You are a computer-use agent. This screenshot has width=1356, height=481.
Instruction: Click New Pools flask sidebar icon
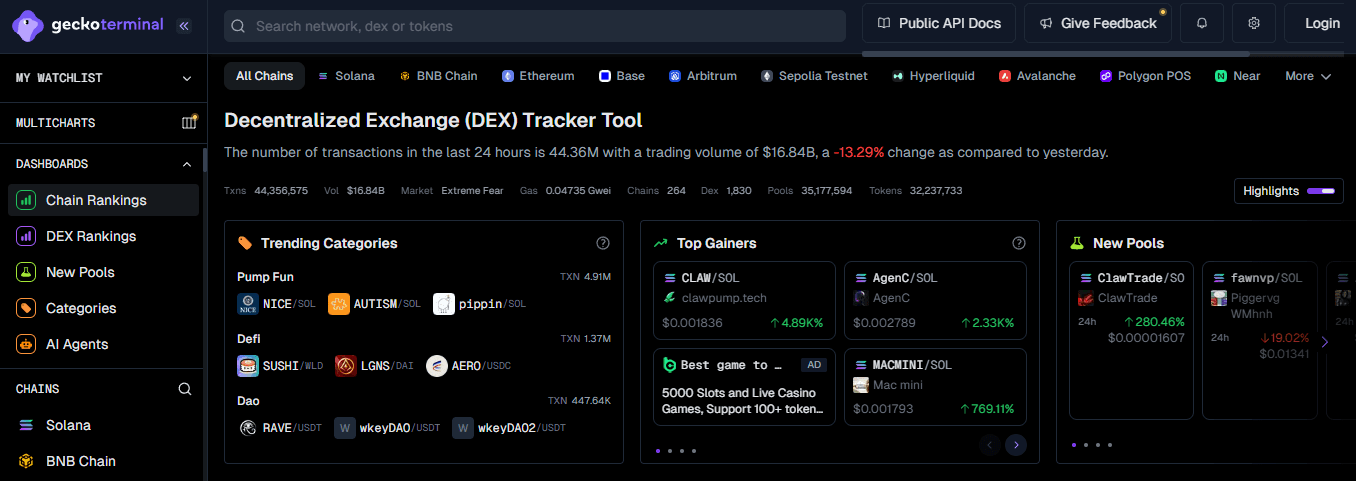[x=26, y=272]
